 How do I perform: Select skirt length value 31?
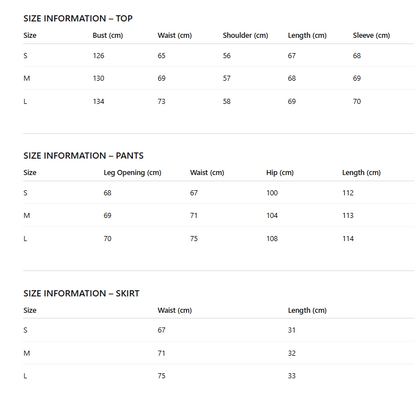coord(292,330)
